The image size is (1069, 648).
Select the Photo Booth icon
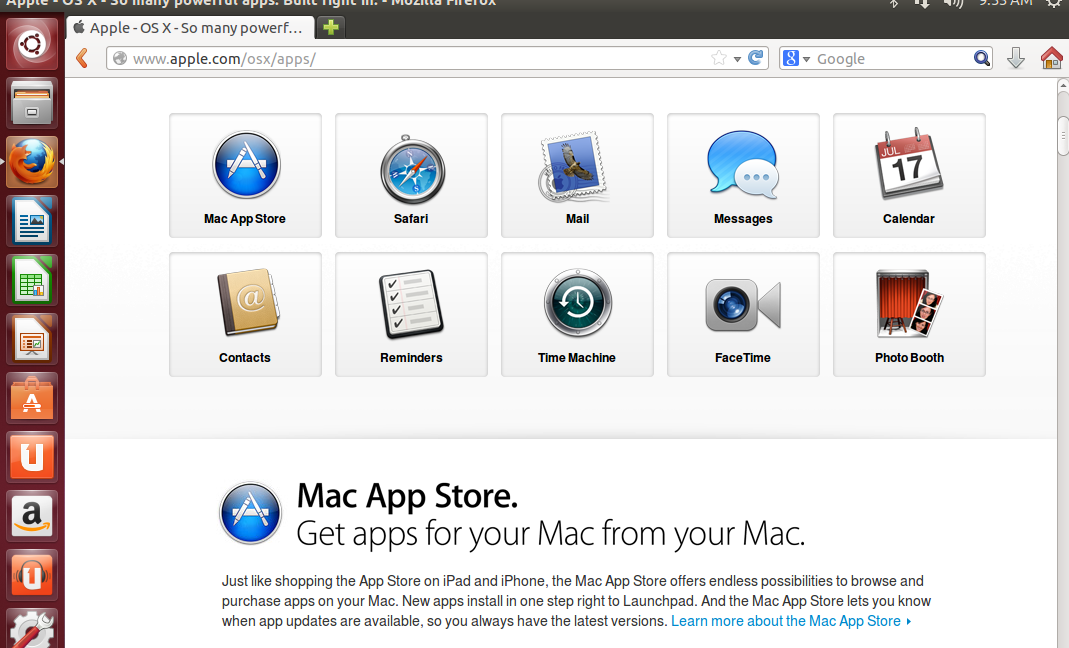(909, 304)
